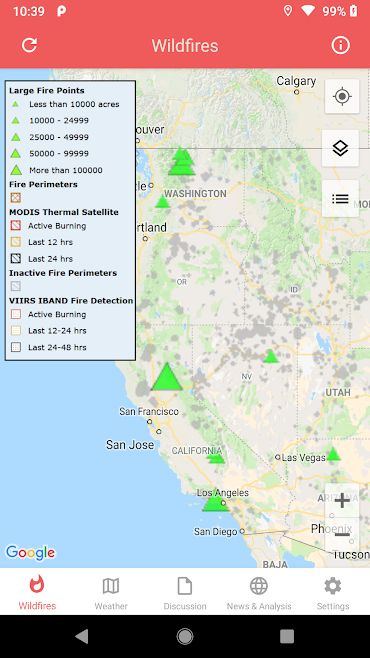Screen dimensions: 370x658
Task: Open the map layers button
Action: pyautogui.click(x=340, y=148)
